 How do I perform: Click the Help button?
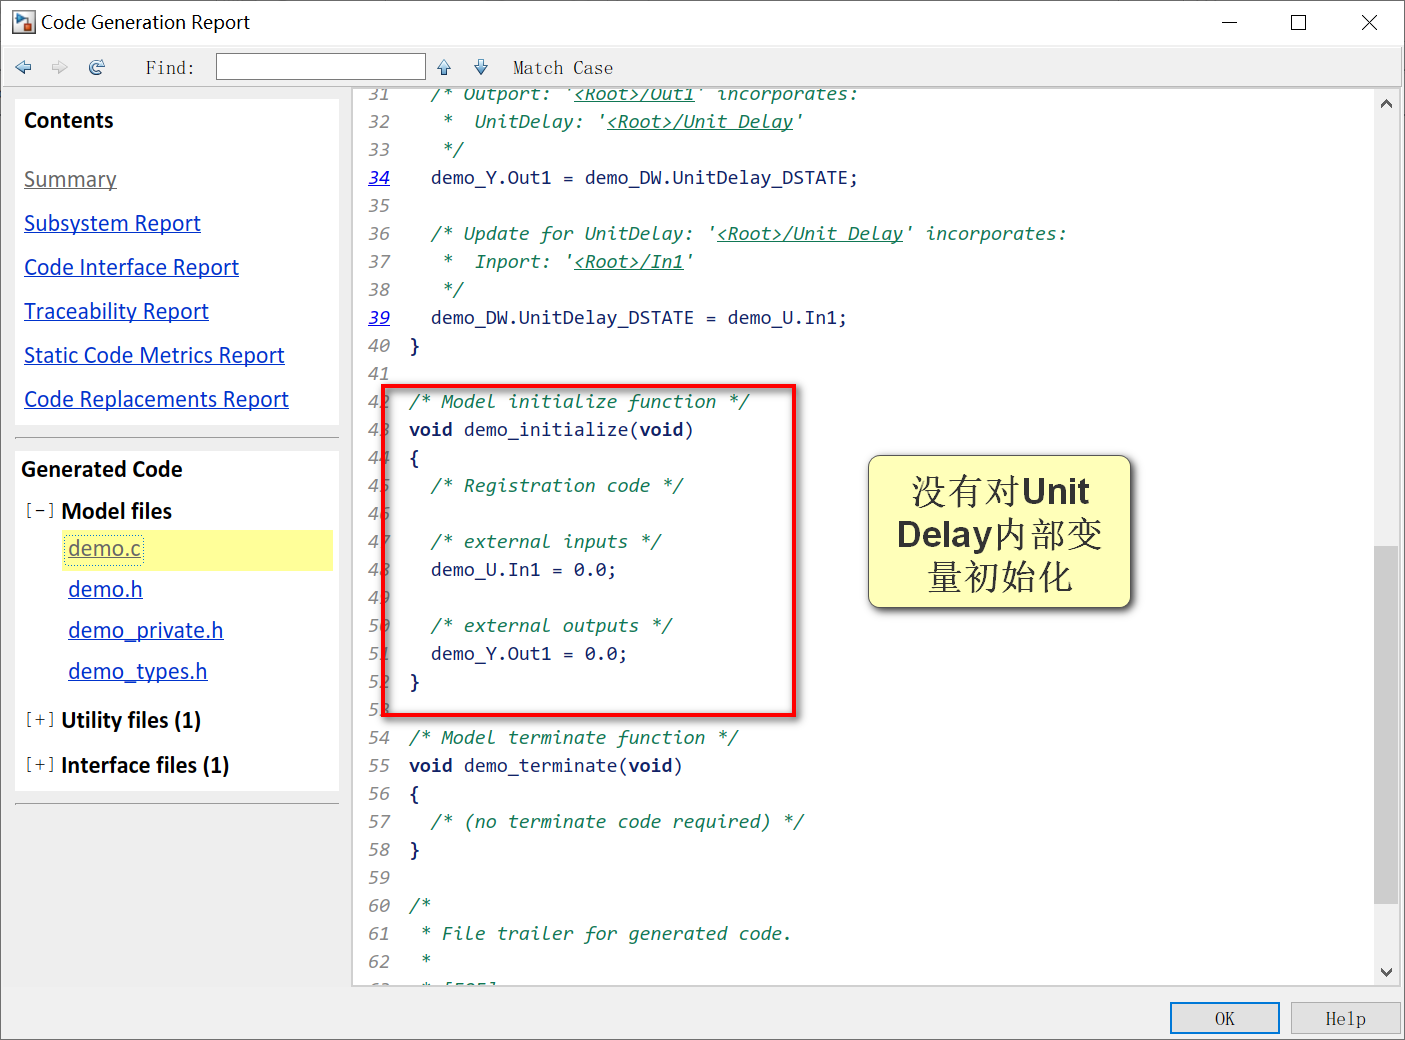(x=1345, y=1018)
